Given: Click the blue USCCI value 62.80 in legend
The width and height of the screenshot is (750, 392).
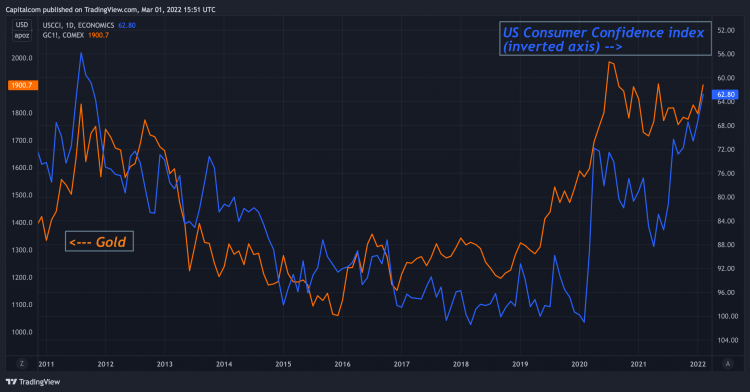Looking at the screenshot, I should 127,25.
